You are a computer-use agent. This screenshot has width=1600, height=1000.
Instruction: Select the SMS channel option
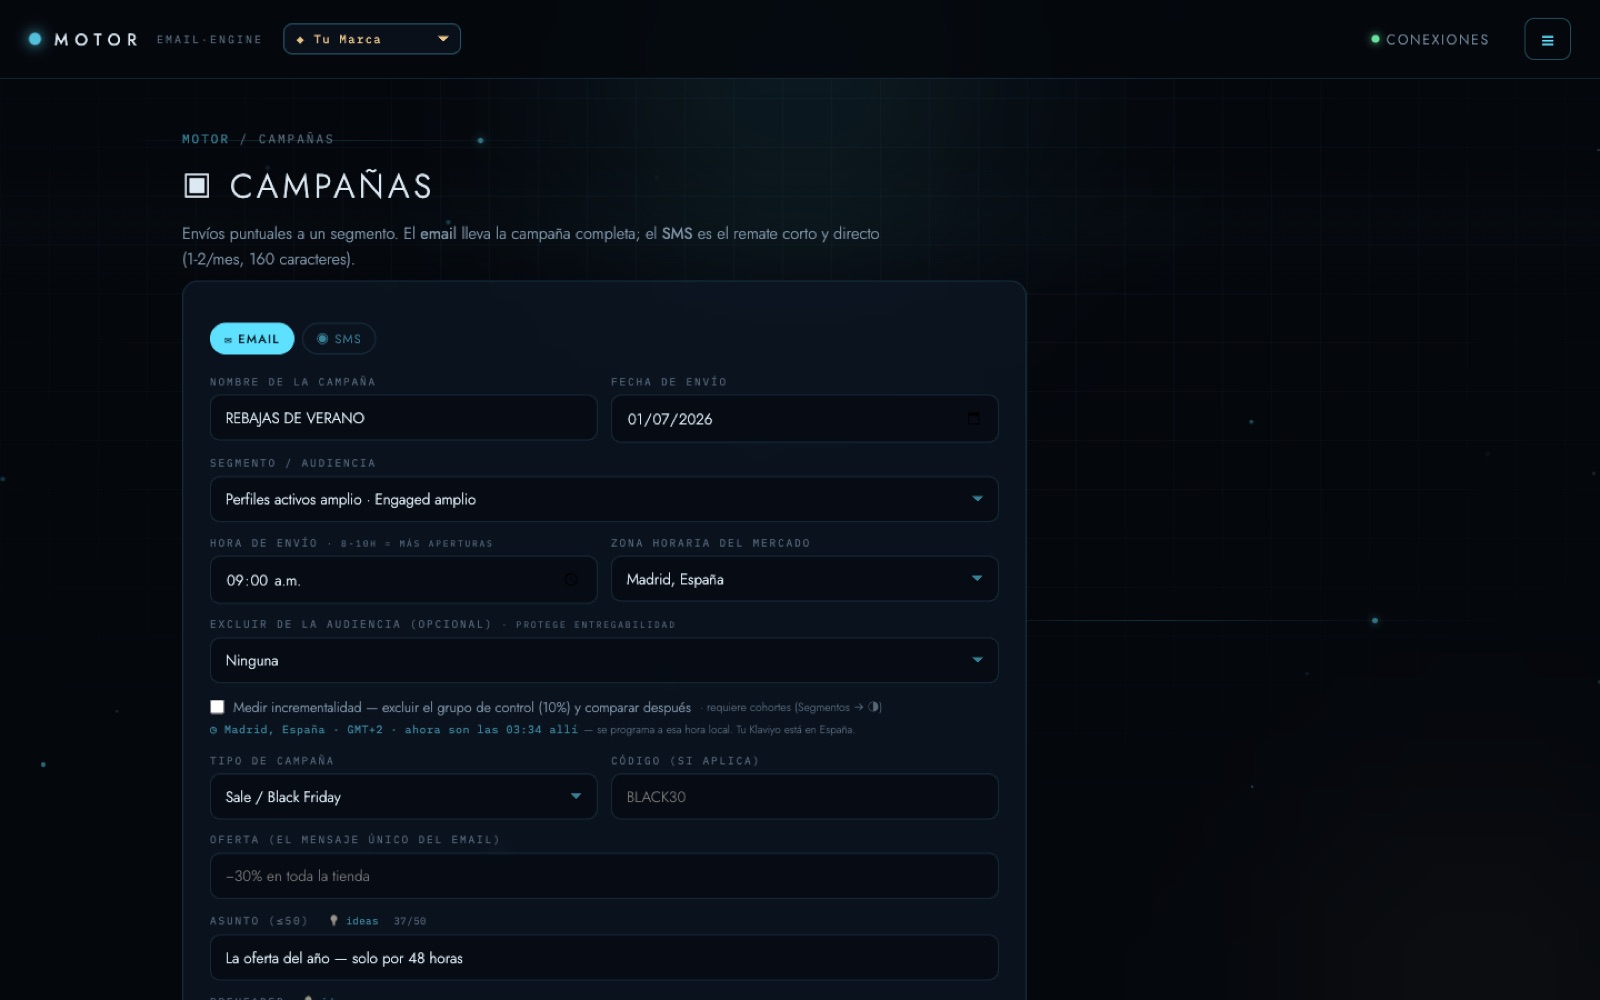point(339,339)
